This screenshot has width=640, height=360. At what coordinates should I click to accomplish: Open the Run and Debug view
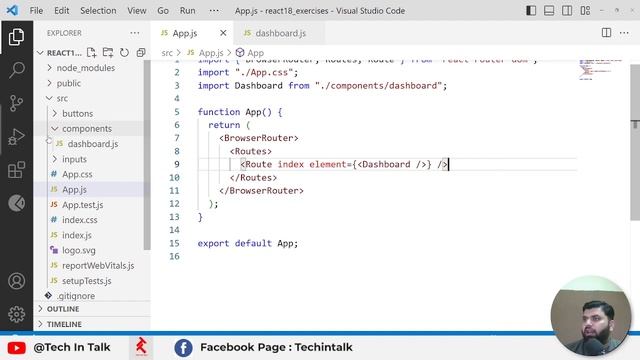[x=16, y=137]
